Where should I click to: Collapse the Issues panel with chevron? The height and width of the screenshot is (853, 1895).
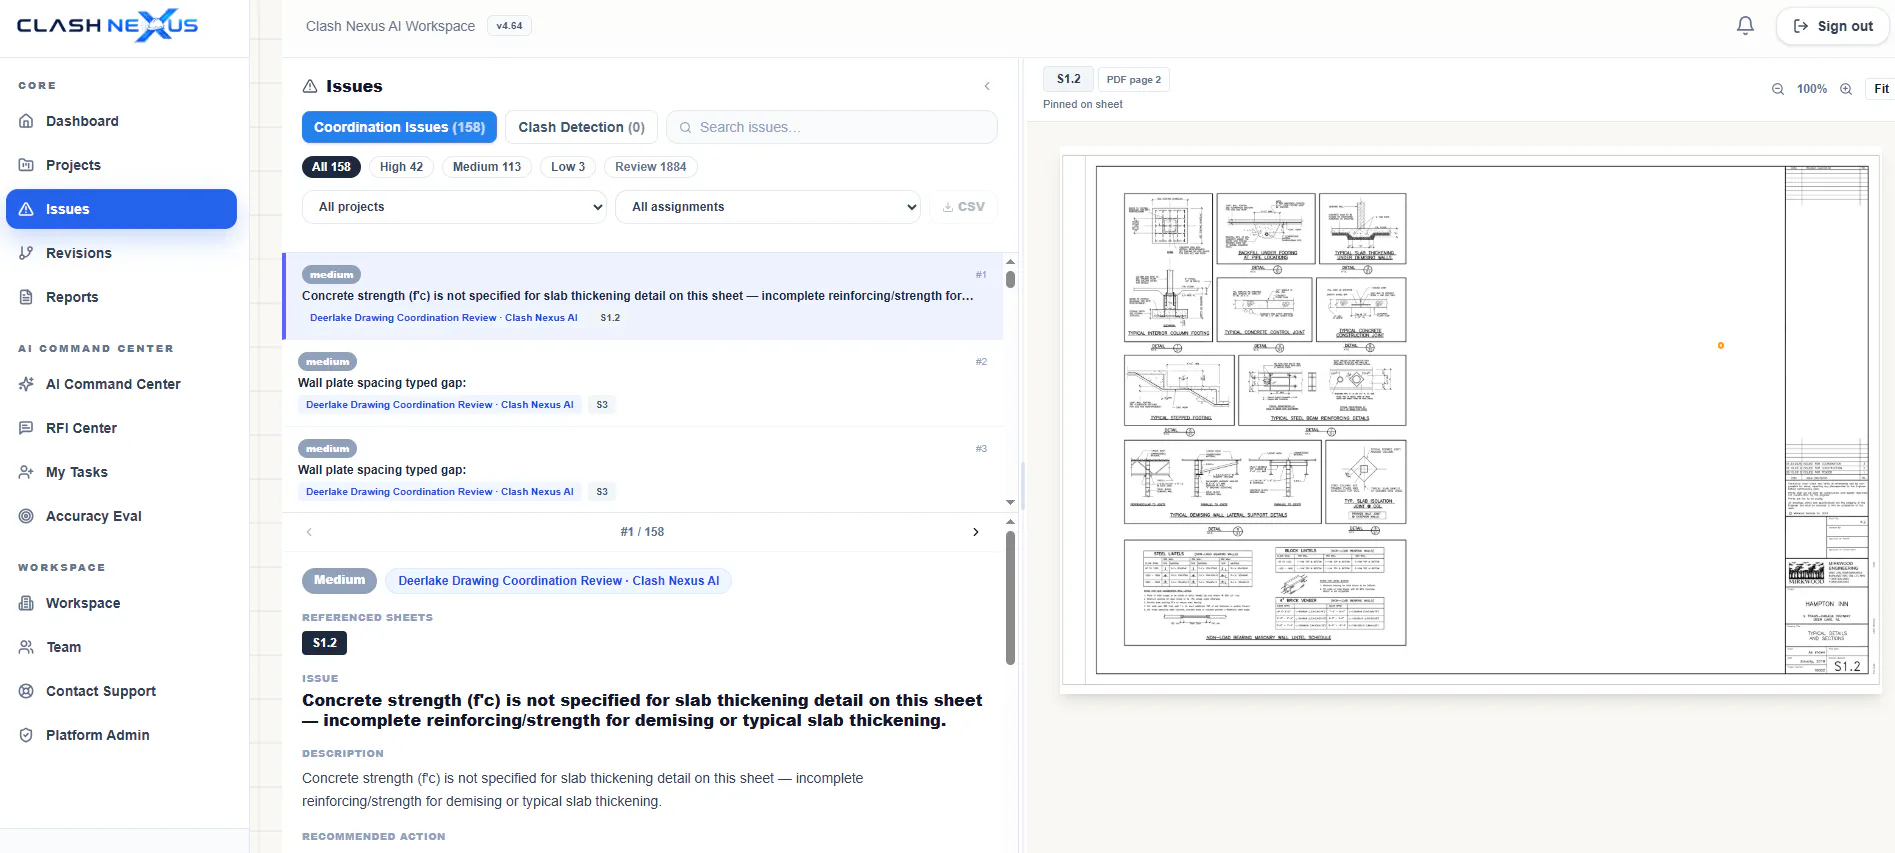pyautogui.click(x=987, y=86)
